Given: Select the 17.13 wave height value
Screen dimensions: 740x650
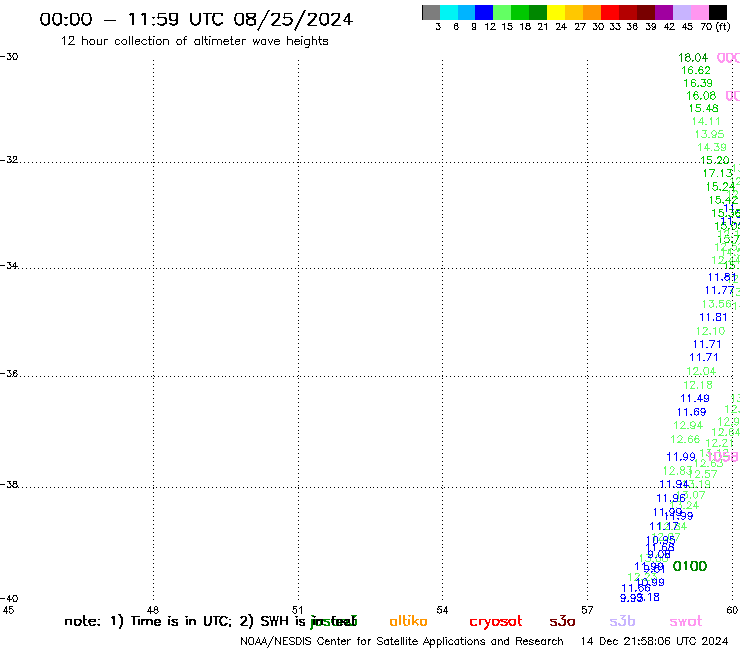Looking at the screenshot, I should click(717, 174).
